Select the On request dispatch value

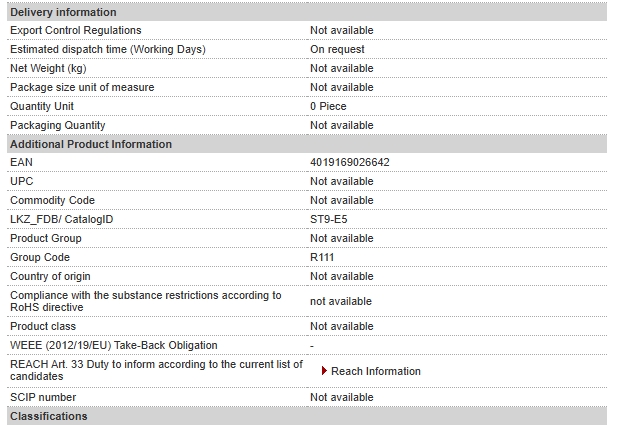pyautogui.click(x=337, y=49)
